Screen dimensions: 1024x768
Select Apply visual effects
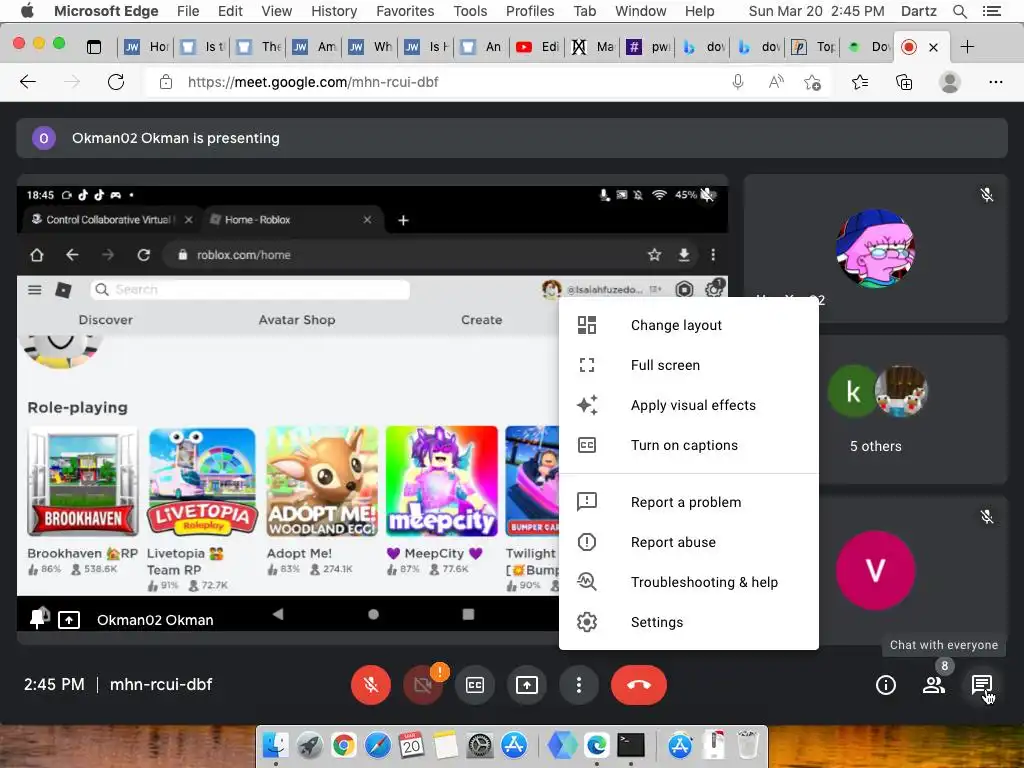[688, 405]
